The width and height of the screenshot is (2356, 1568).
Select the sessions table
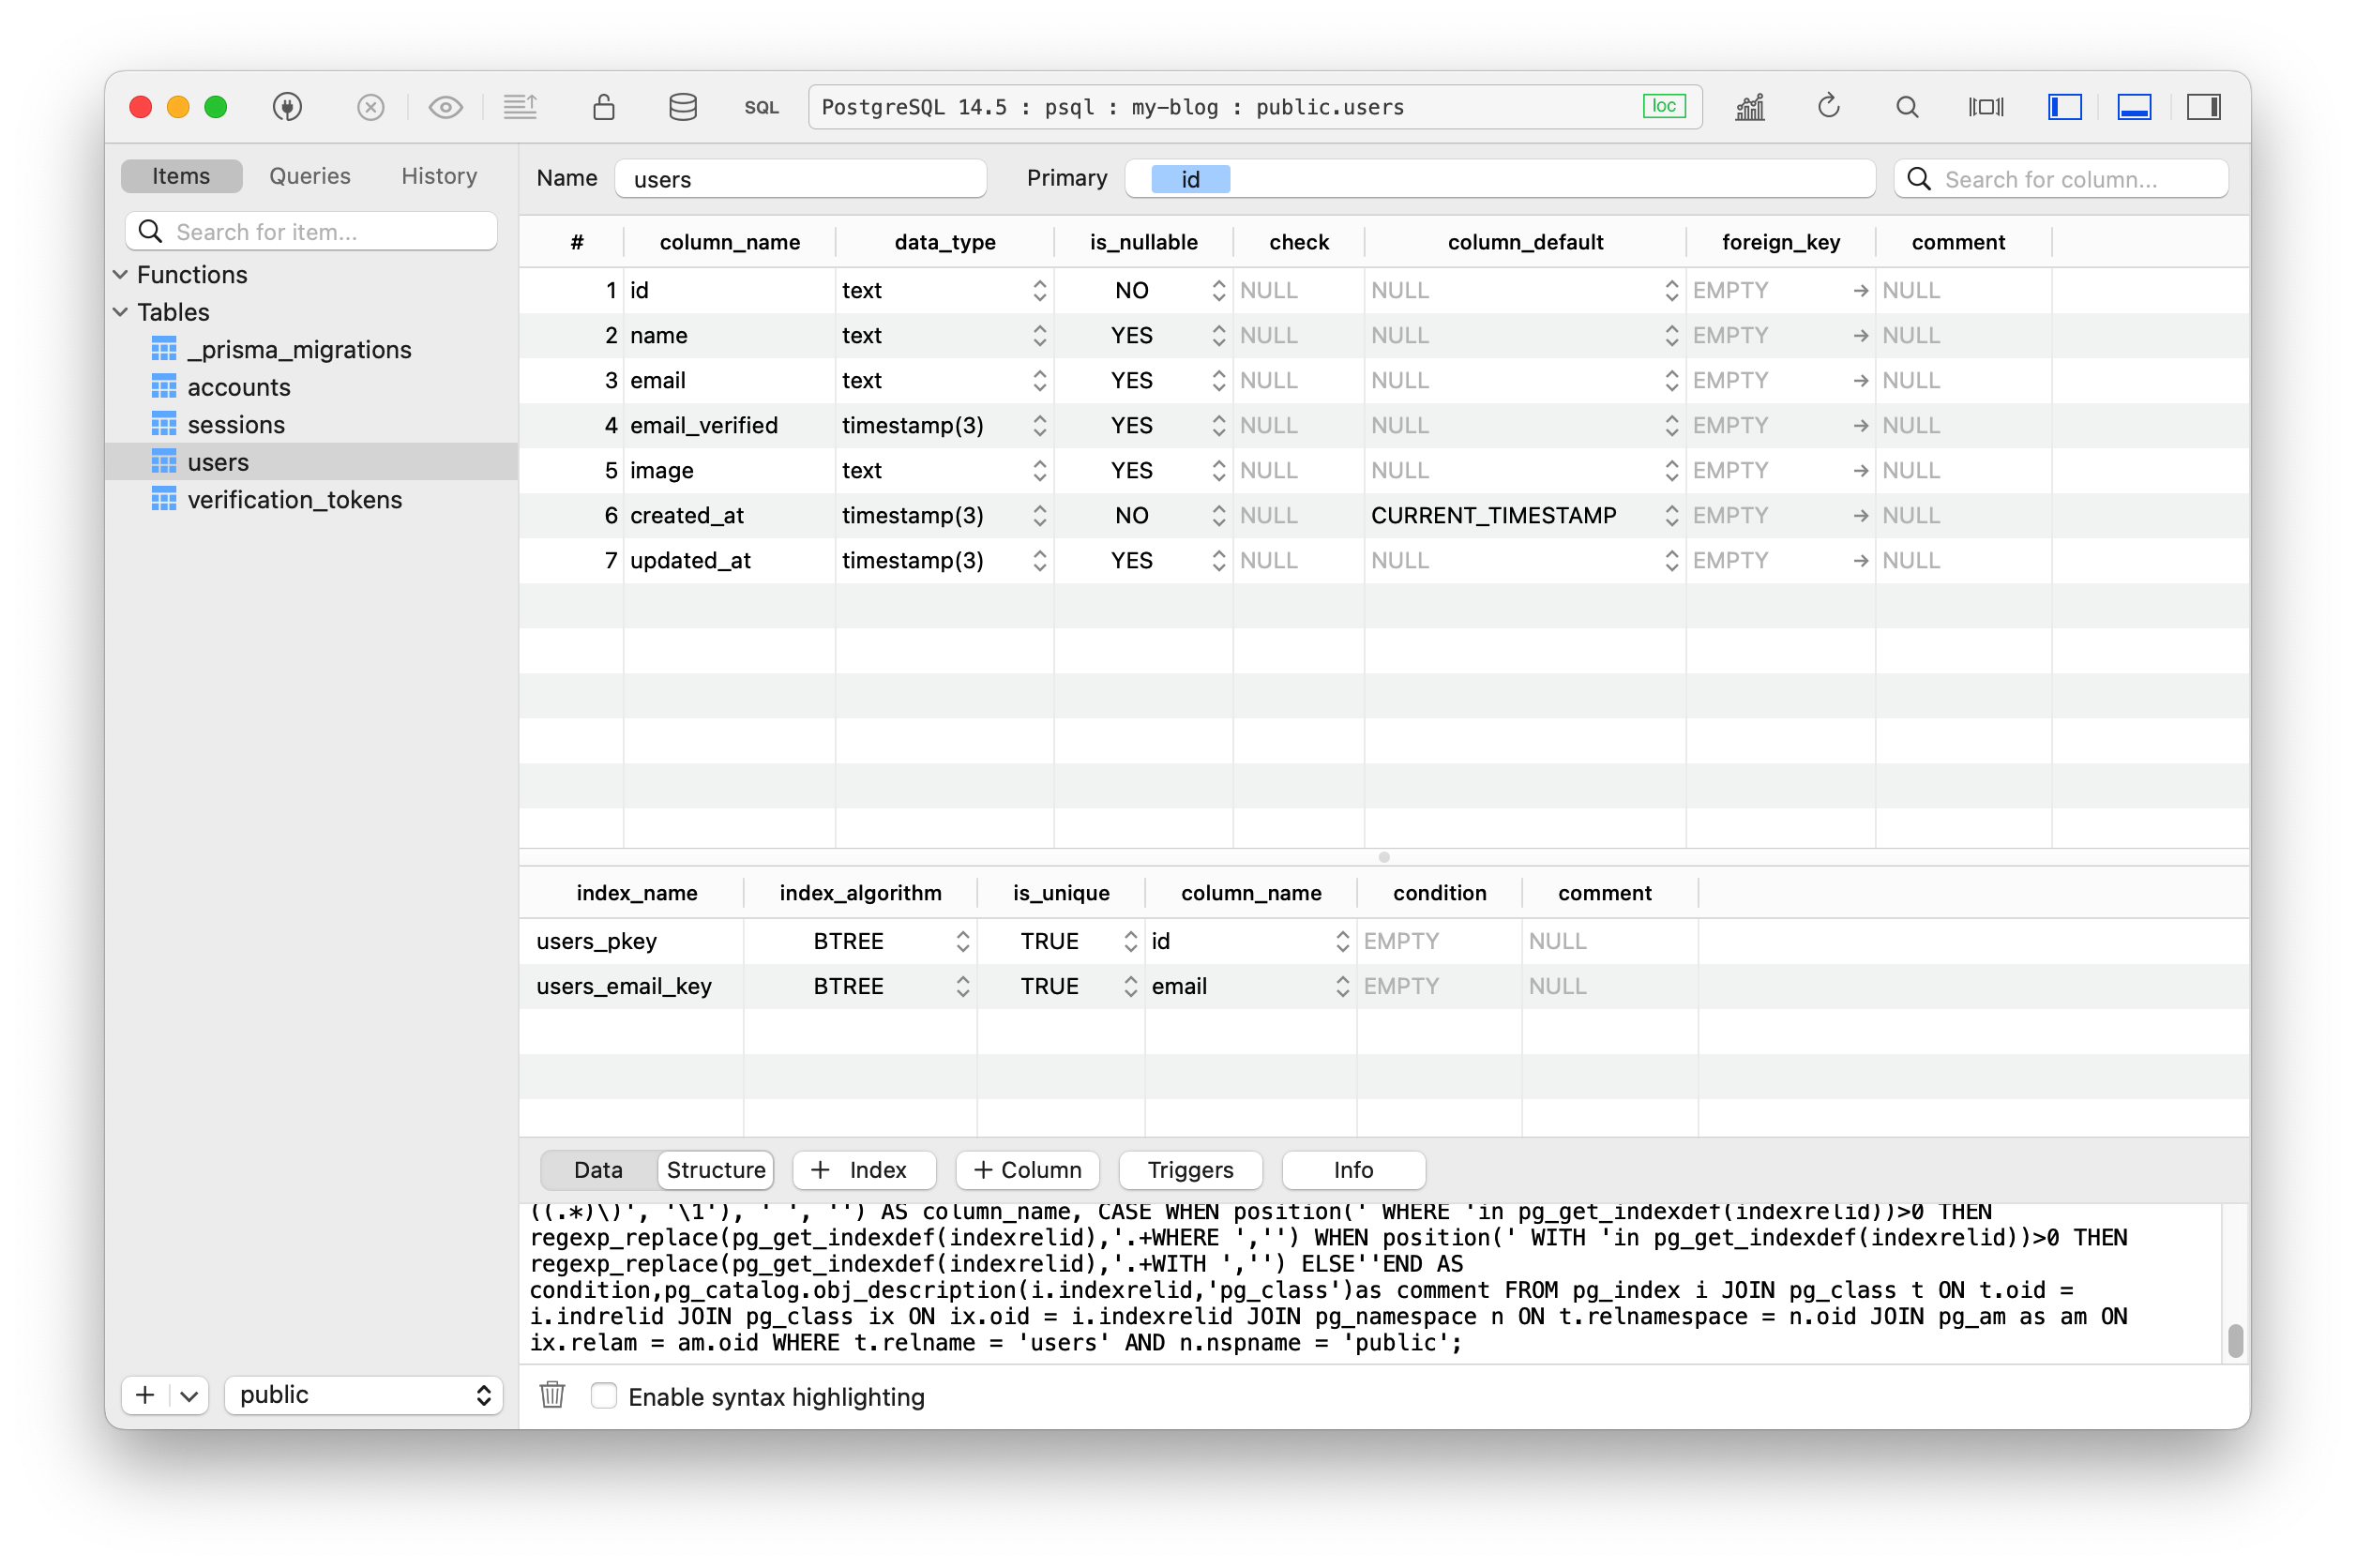(x=236, y=425)
